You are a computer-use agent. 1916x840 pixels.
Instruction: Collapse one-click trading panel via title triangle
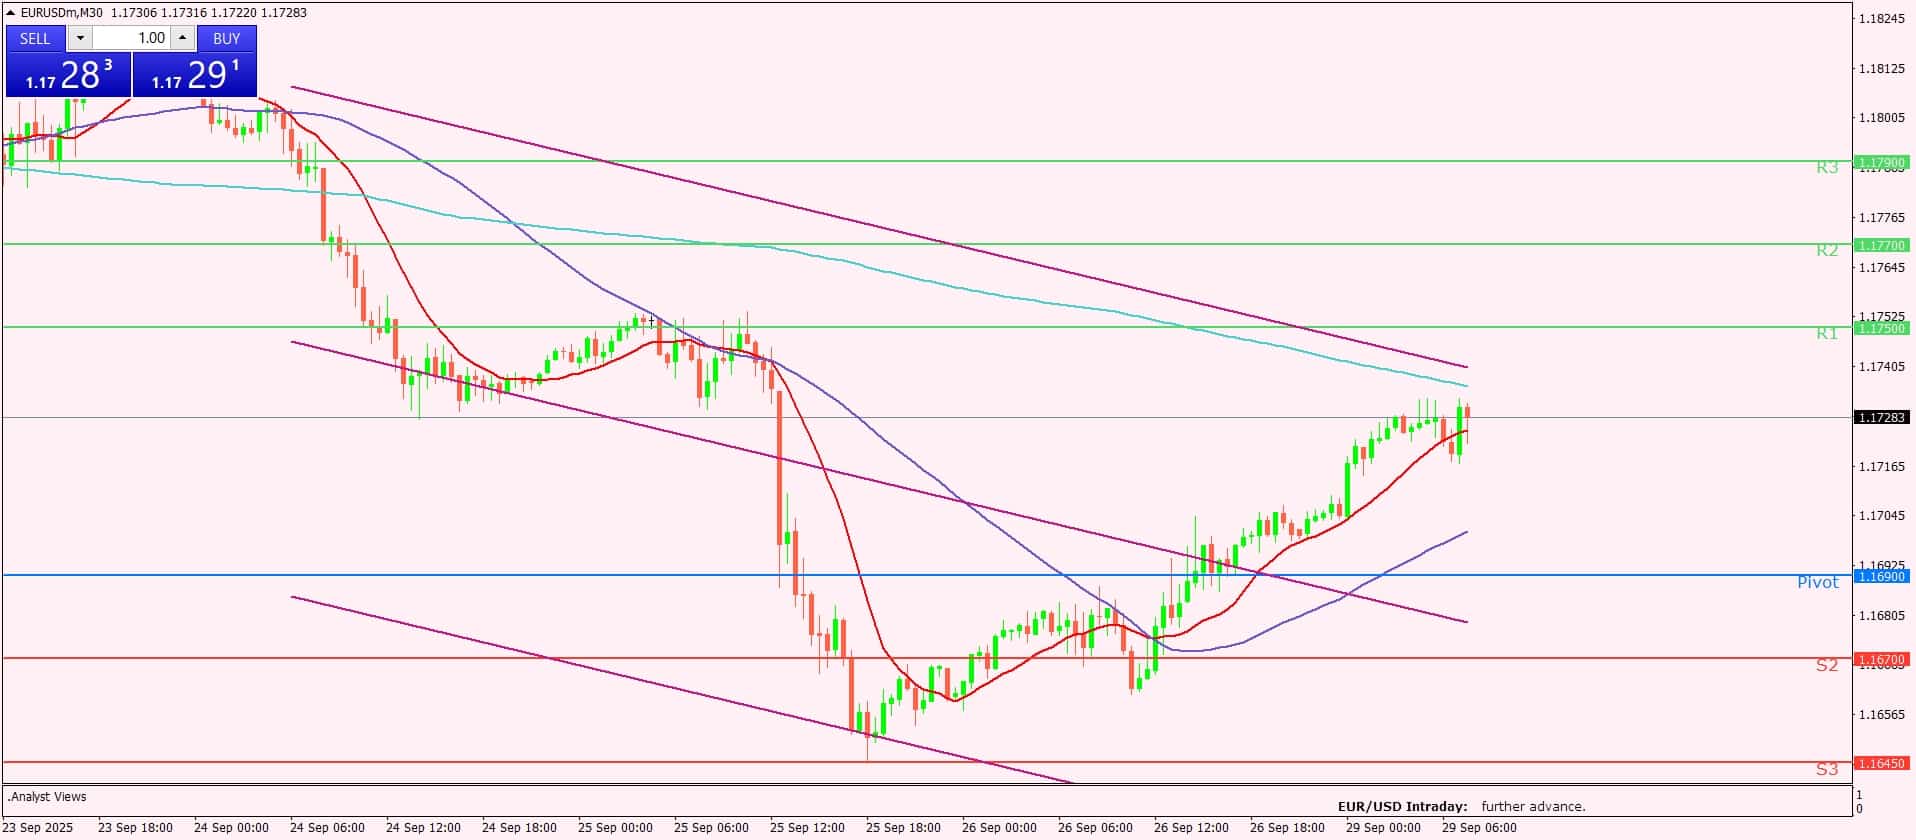click(x=11, y=13)
